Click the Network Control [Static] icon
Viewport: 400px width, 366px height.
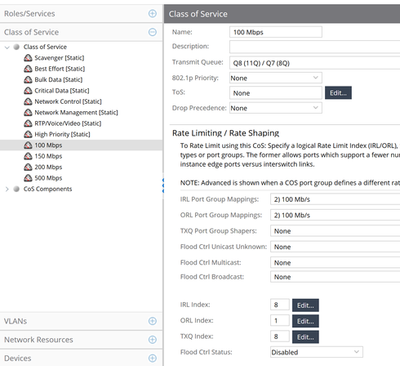coord(28,102)
